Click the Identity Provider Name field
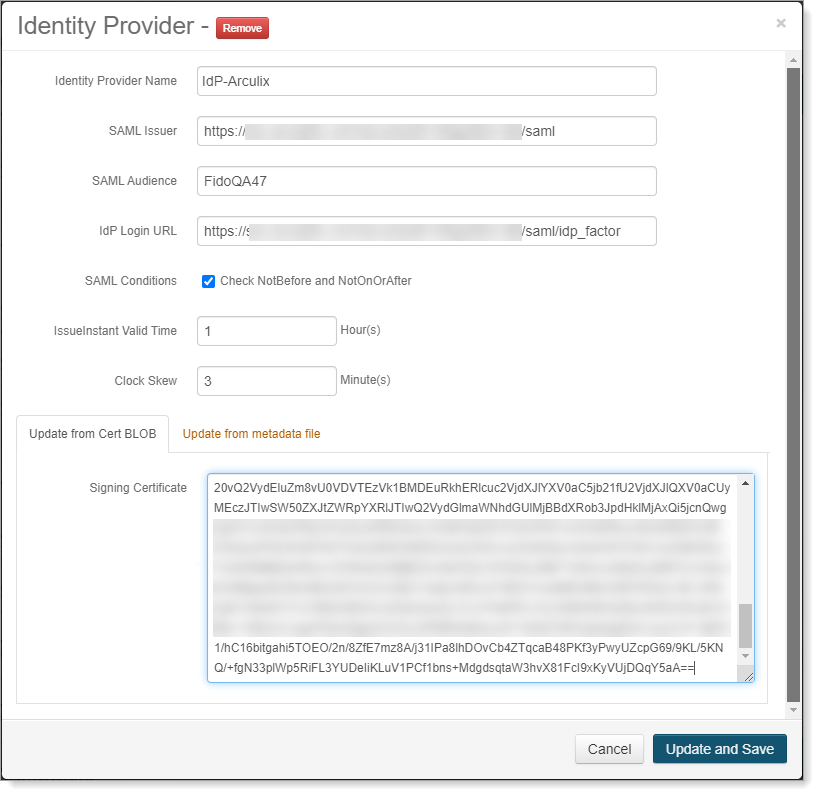The width and height of the screenshot is (819, 796). tap(426, 81)
